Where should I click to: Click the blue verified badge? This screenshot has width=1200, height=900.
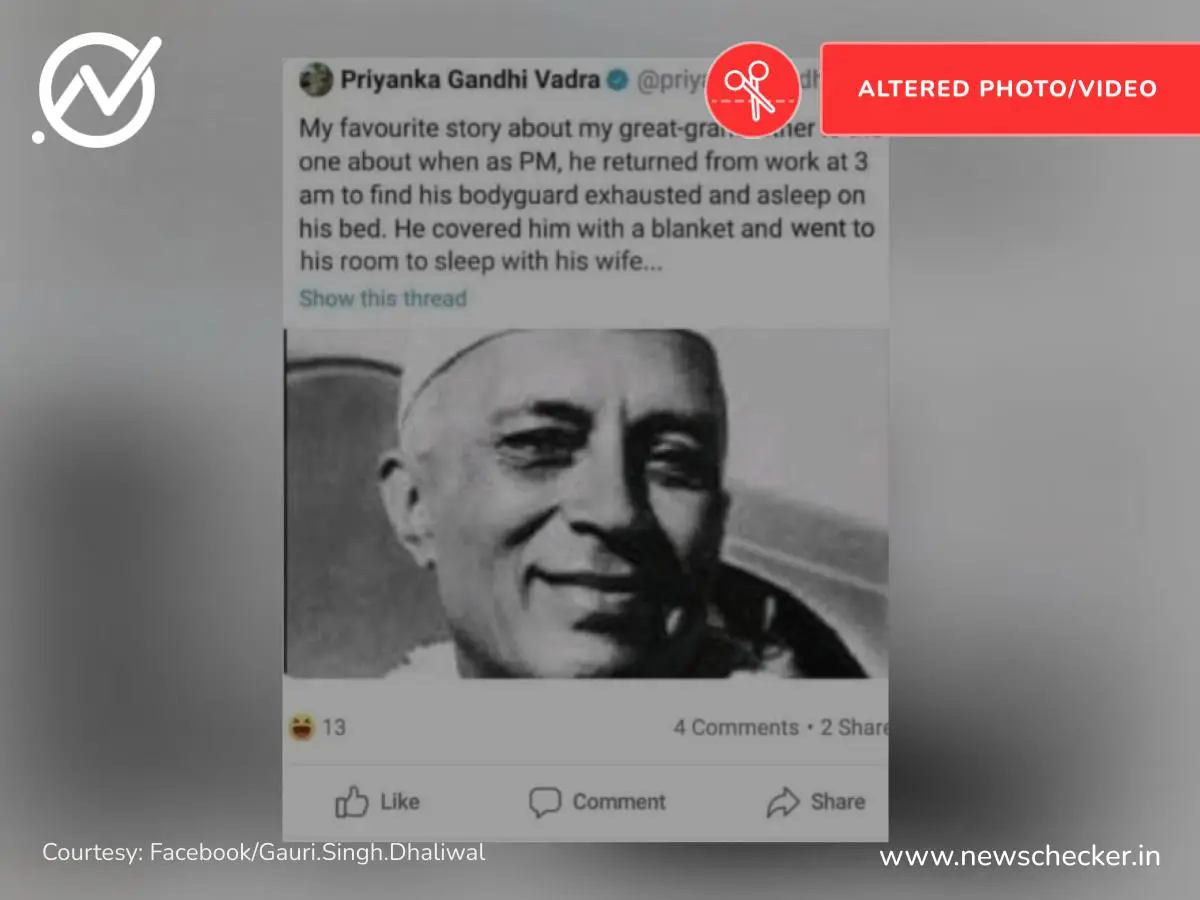pos(619,81)
